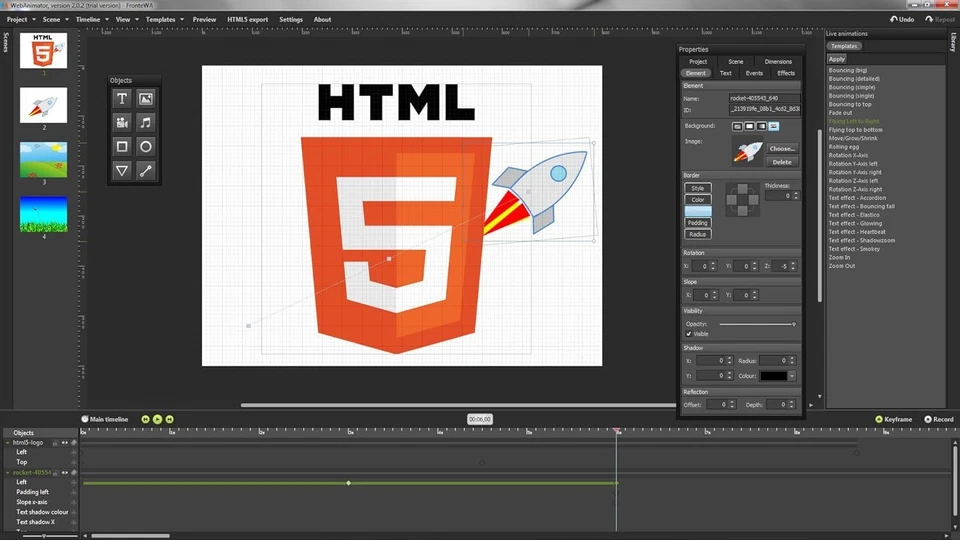Toggle visibility eye for html5-logo track

[65, 442]
